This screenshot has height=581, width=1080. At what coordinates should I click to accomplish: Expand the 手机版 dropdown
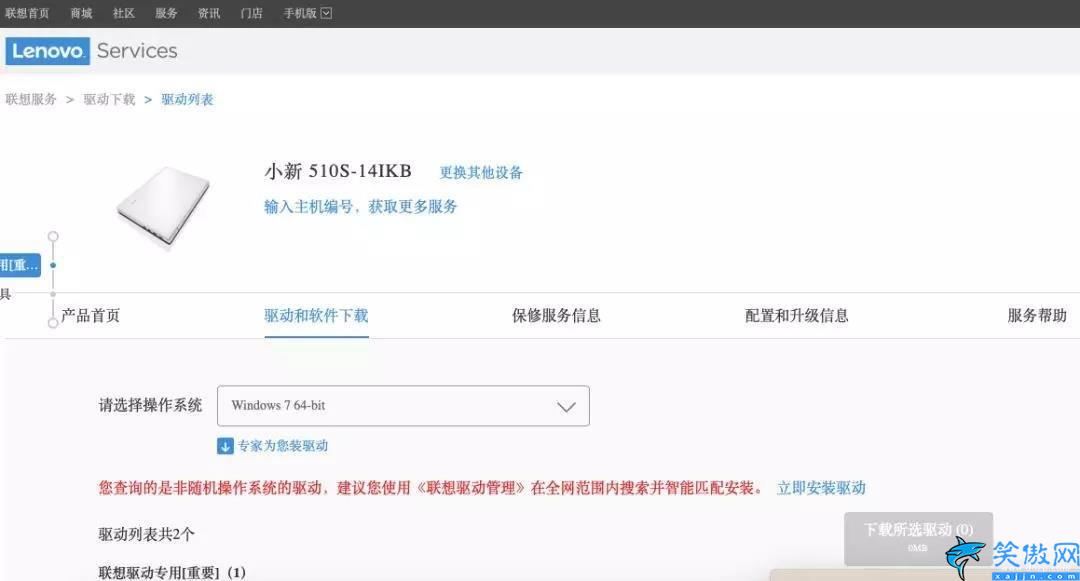pos(307,13)
